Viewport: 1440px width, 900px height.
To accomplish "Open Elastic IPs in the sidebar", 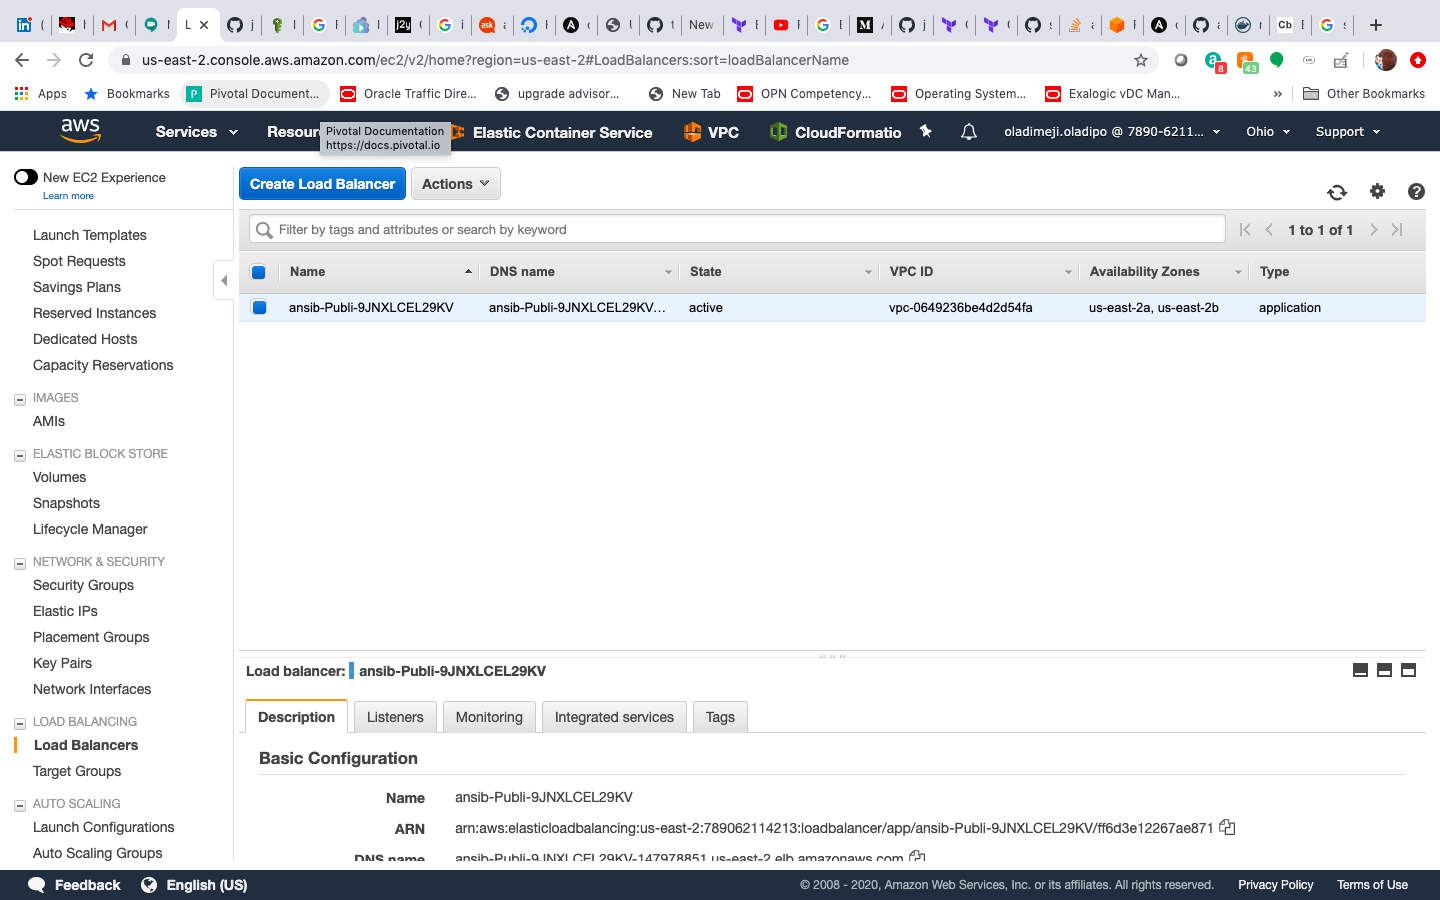I will [x=65, y=611].
